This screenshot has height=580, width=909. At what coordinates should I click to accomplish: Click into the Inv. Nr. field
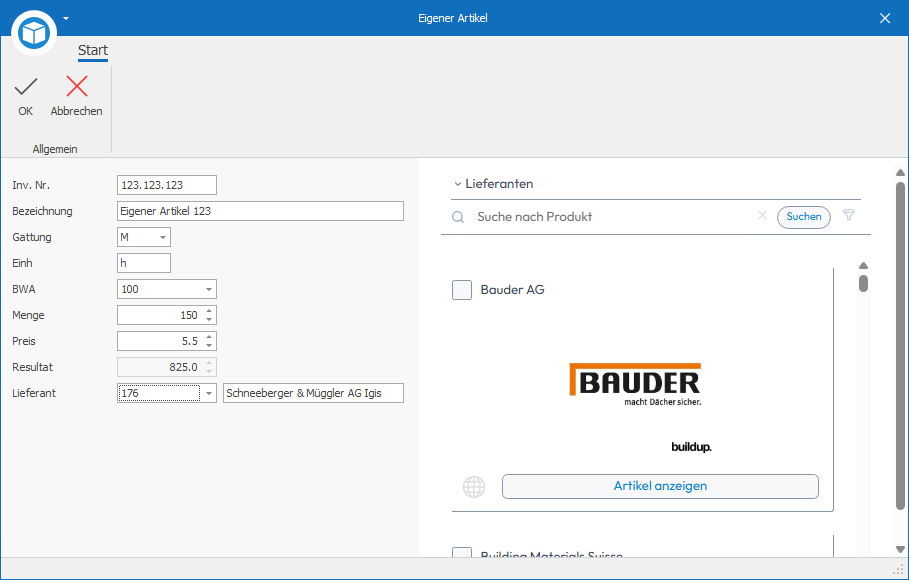[x=167, y=185]
